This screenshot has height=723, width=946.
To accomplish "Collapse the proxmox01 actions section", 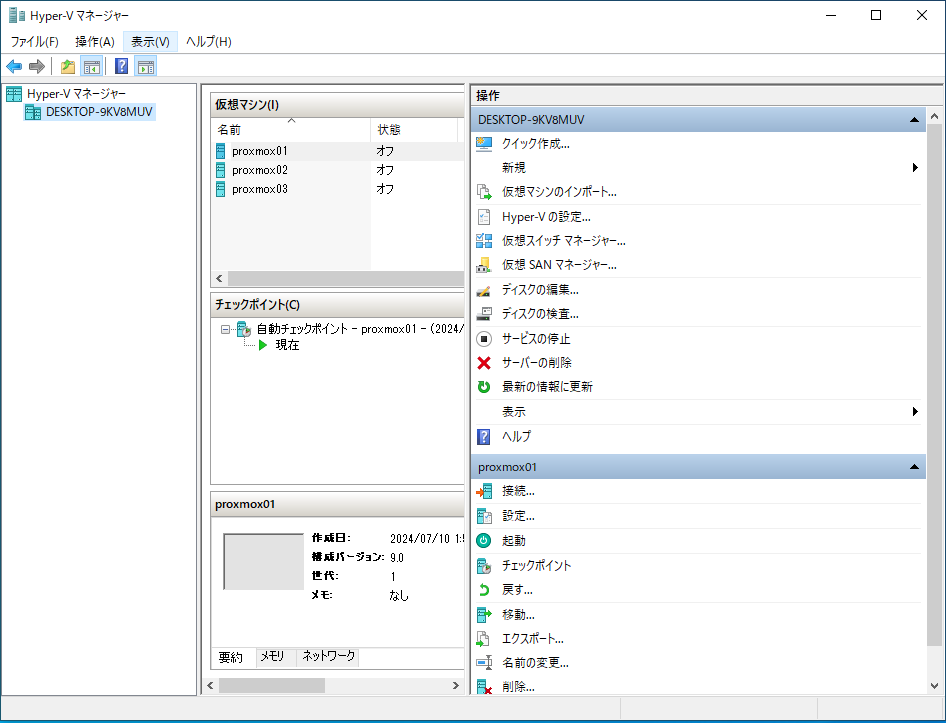I will 914,467.
